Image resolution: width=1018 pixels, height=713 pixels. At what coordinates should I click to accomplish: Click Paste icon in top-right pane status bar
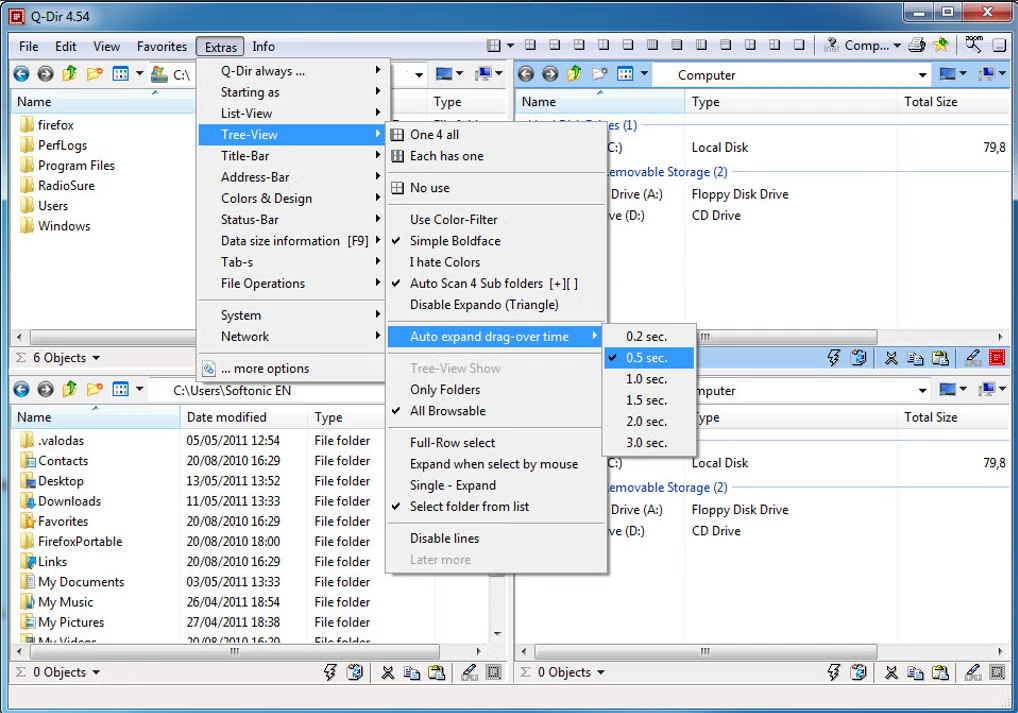[940, 358]
